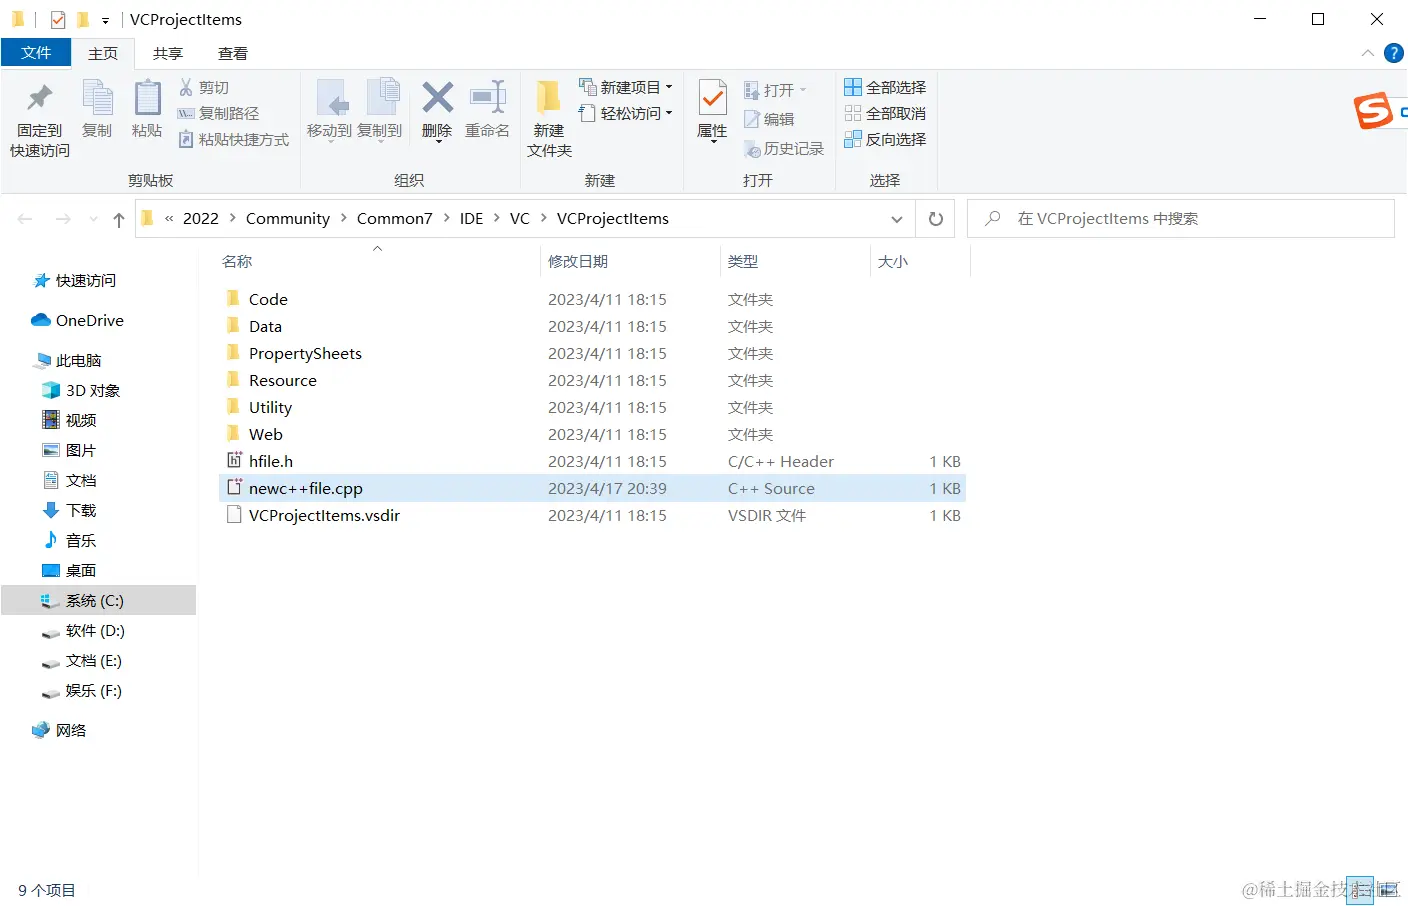Viewport: 1408px width, 906px height.
Task: Go up one folder level
Action: click(x=119, y=219)
